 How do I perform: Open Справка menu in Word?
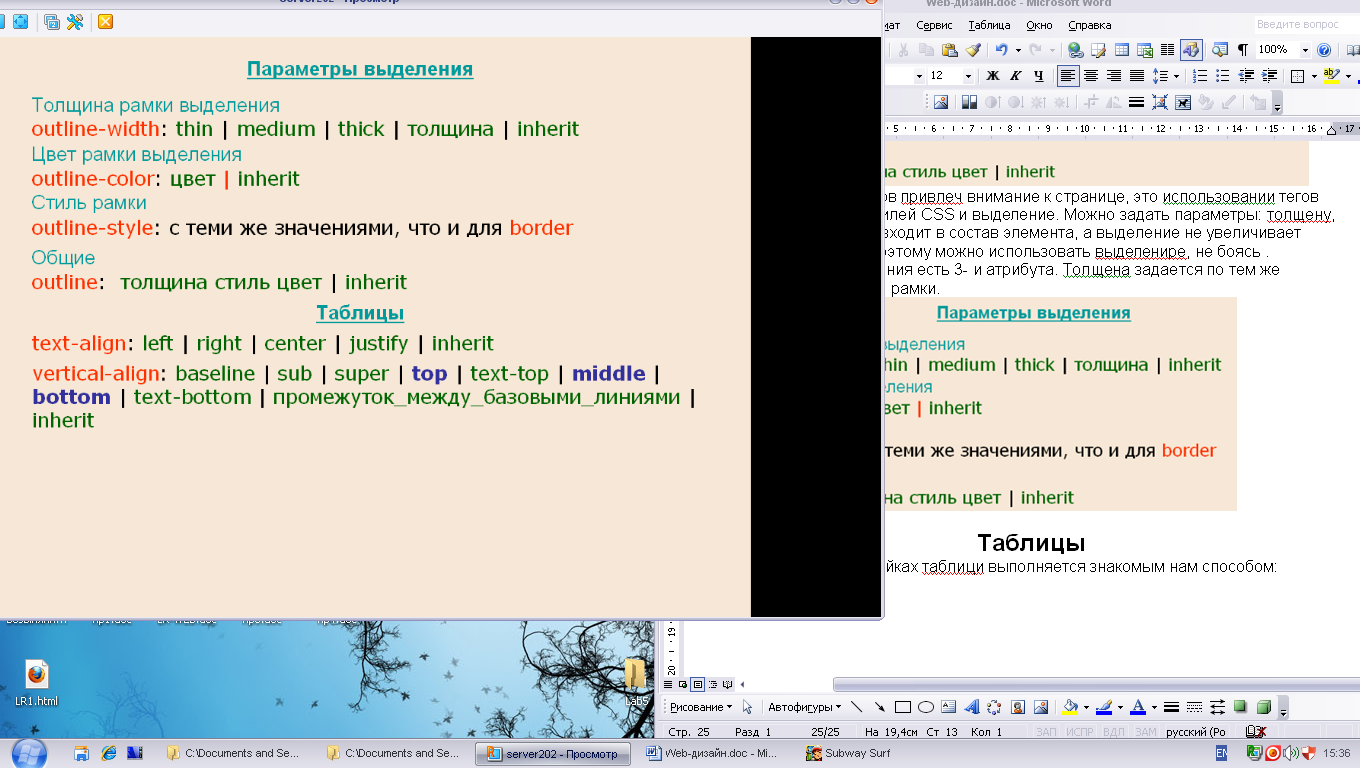[1090, 25]
